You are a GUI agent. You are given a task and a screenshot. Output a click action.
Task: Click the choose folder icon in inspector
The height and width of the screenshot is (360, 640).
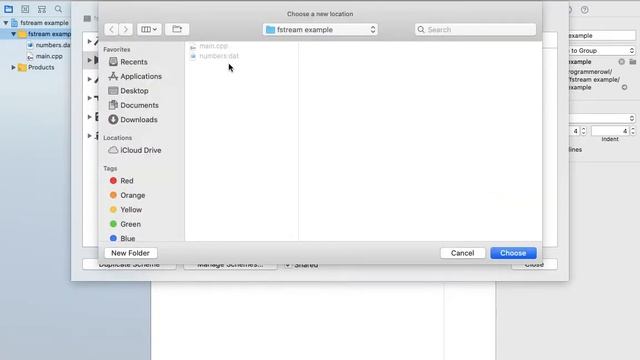[x=633, y=62]
